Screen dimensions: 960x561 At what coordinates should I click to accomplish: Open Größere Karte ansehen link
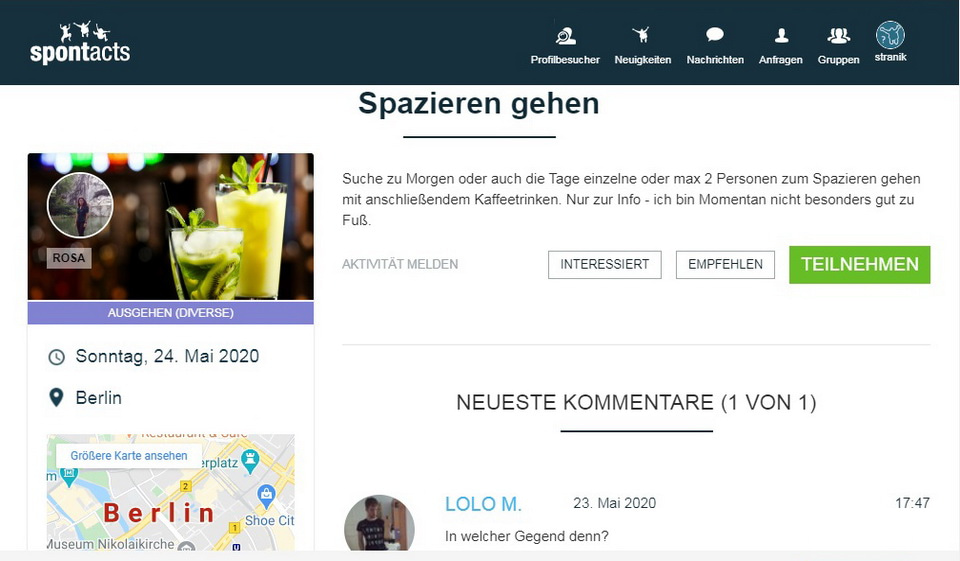coord(129,456)
